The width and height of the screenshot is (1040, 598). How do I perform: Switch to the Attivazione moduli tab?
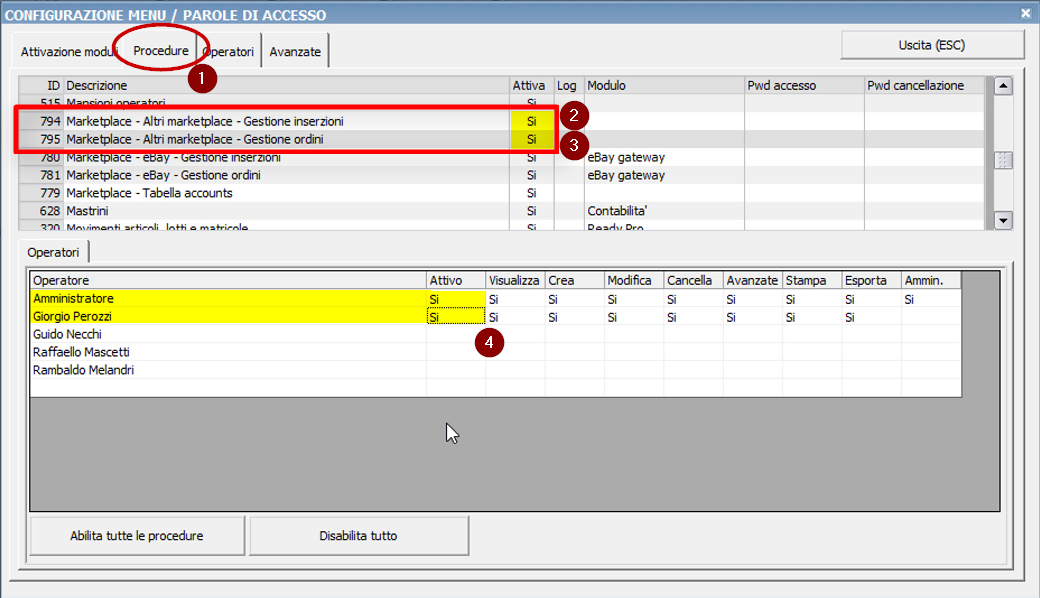pyautogui.click(x=67, y=51)
